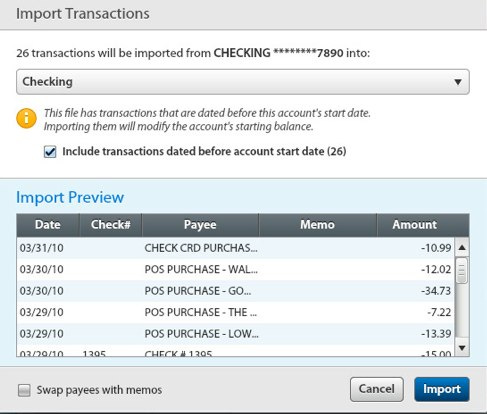Click the CHECKING ********7890 account text
The width and height of the screenshot is (487, 414).
point(278,53)
